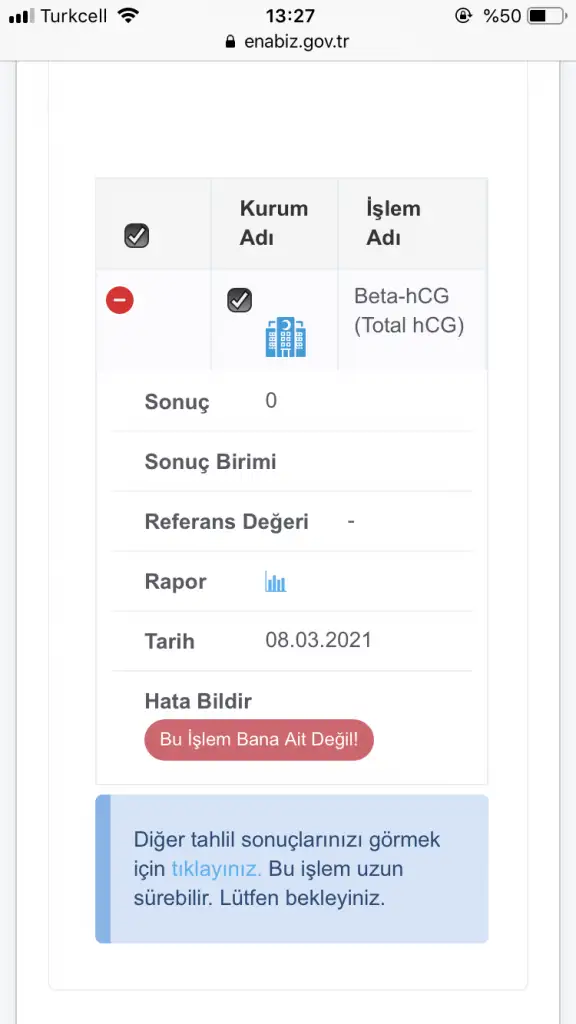
Task: Tap the cellular signal bars icon
Action: (x=22, y=16)
